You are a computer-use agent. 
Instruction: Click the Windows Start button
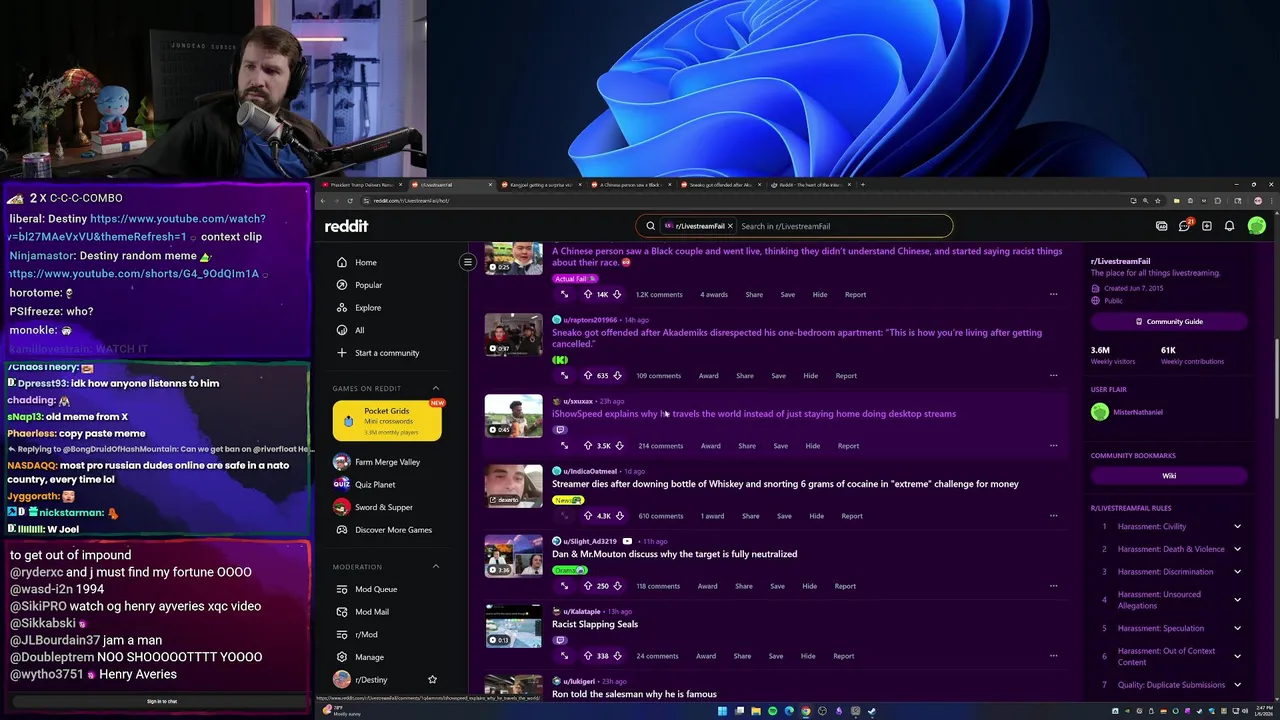point(722,711)
